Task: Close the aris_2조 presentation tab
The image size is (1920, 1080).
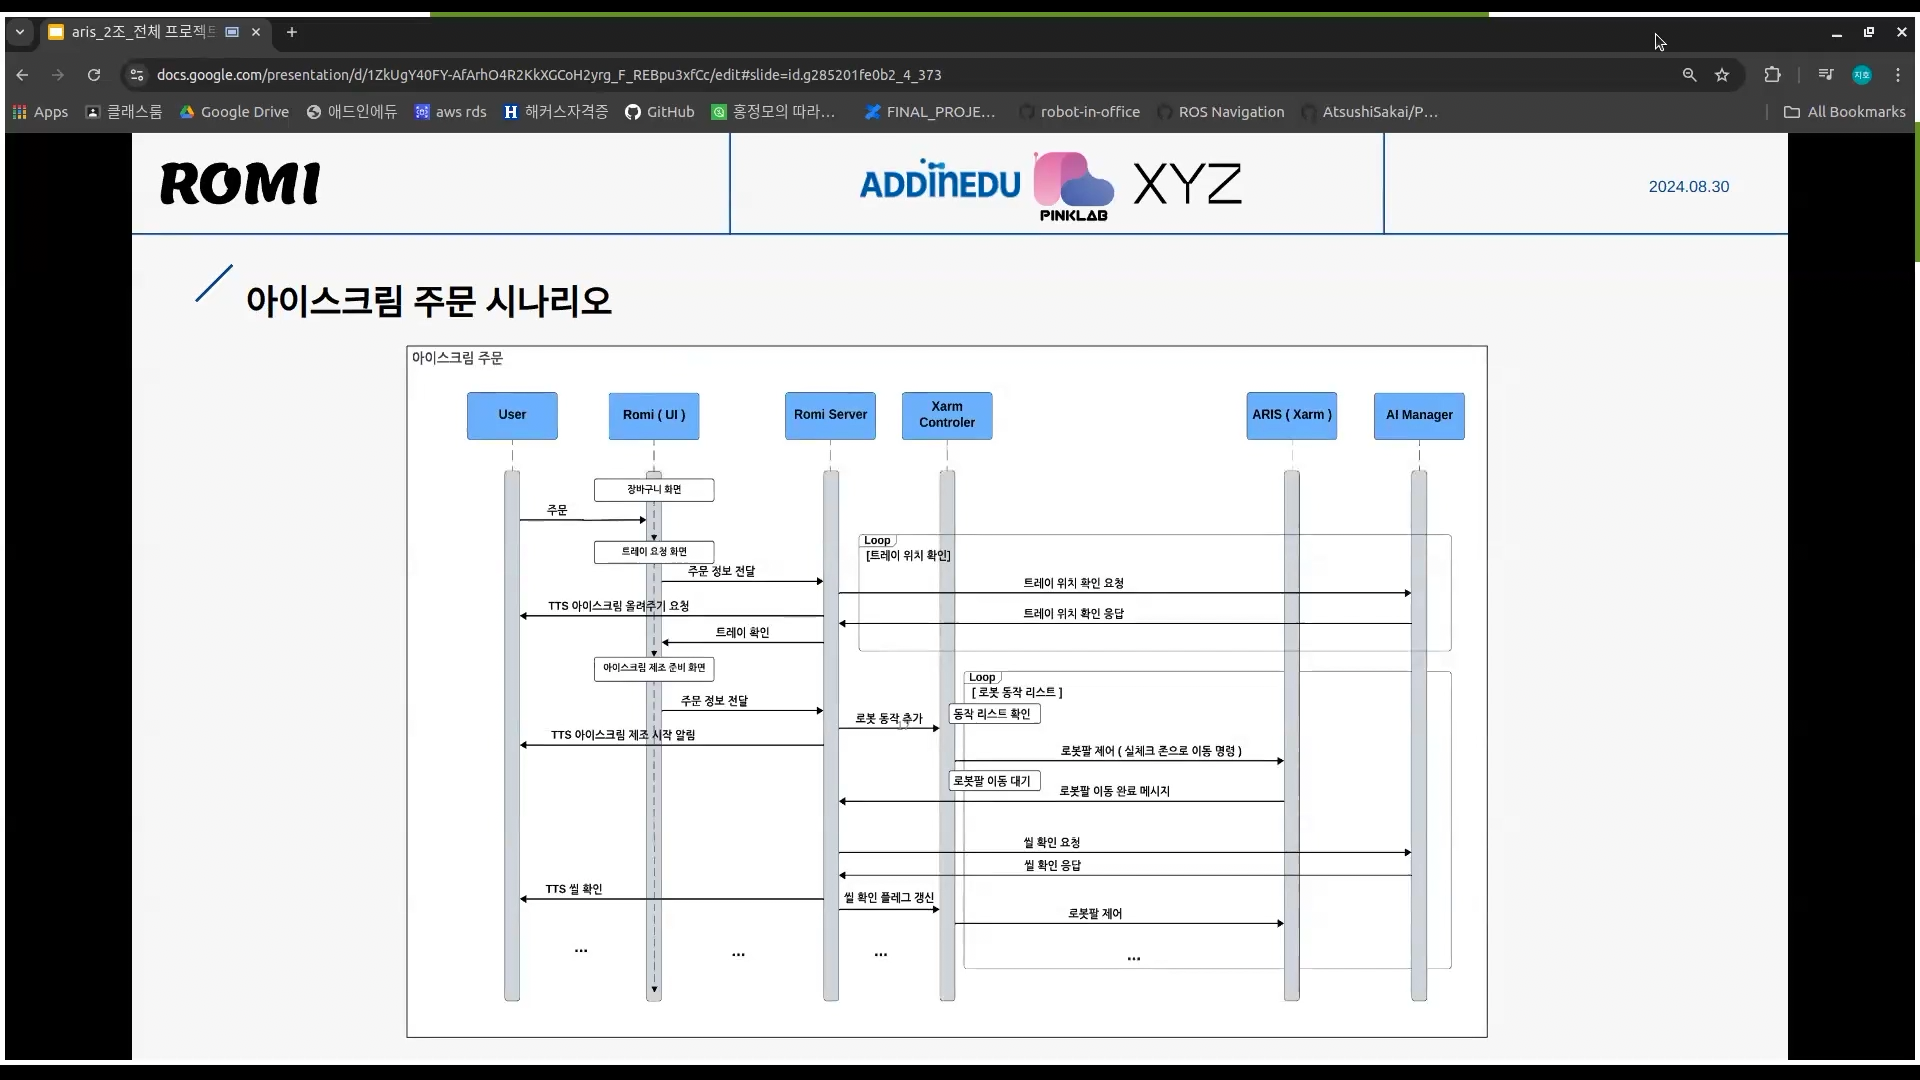Action: [256, 32]
